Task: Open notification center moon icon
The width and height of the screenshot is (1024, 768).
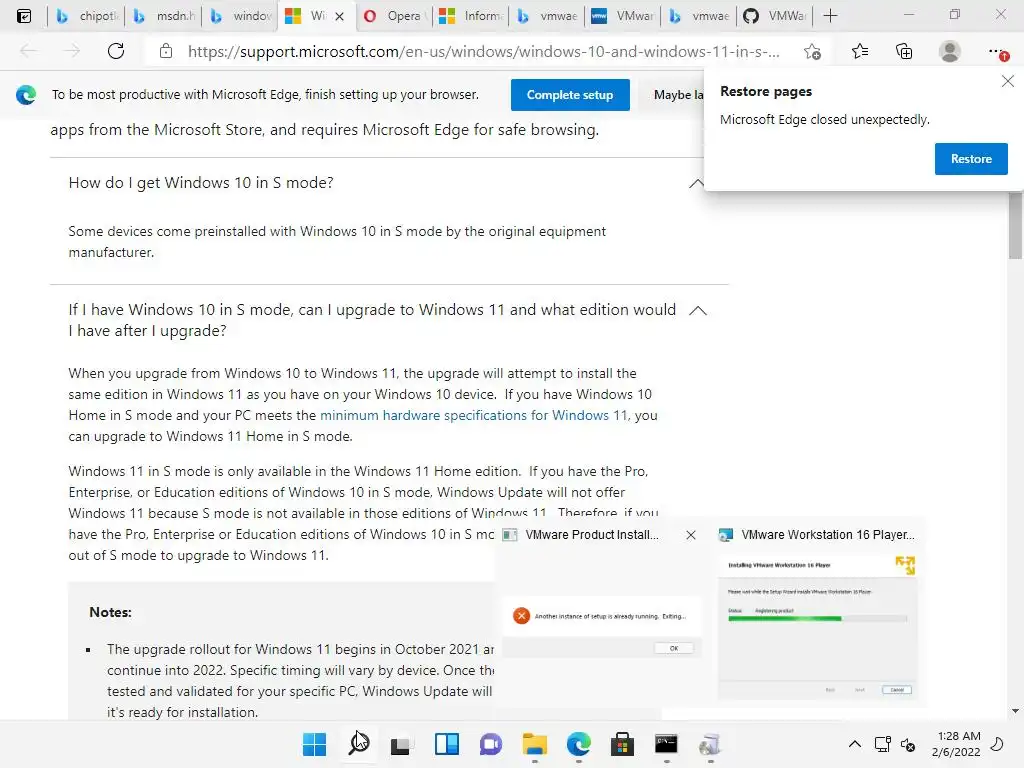Action: tap(997, 744)
